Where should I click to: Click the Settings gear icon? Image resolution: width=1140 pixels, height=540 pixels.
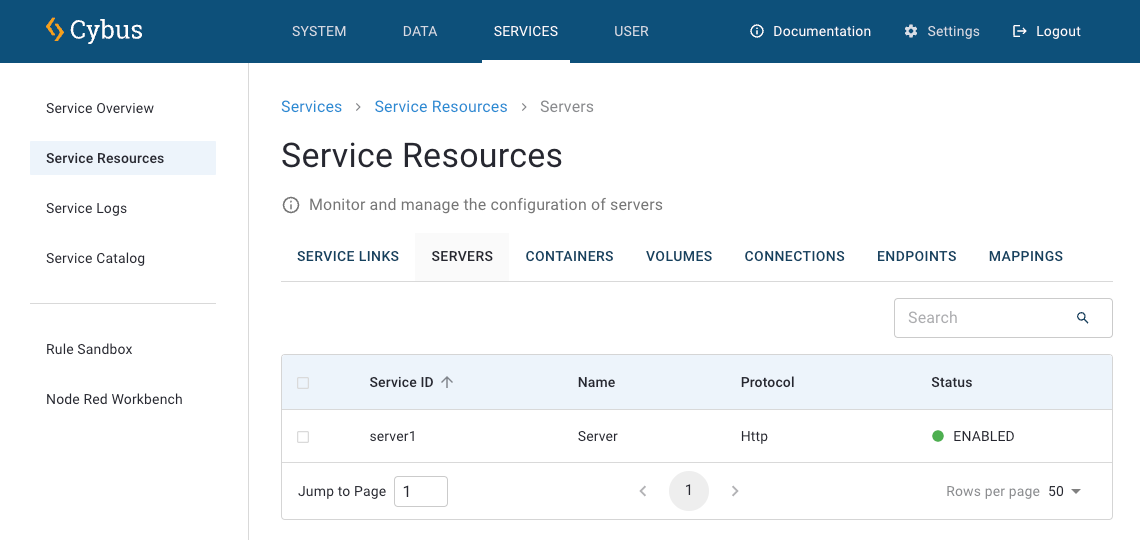[x=911, y=31]
